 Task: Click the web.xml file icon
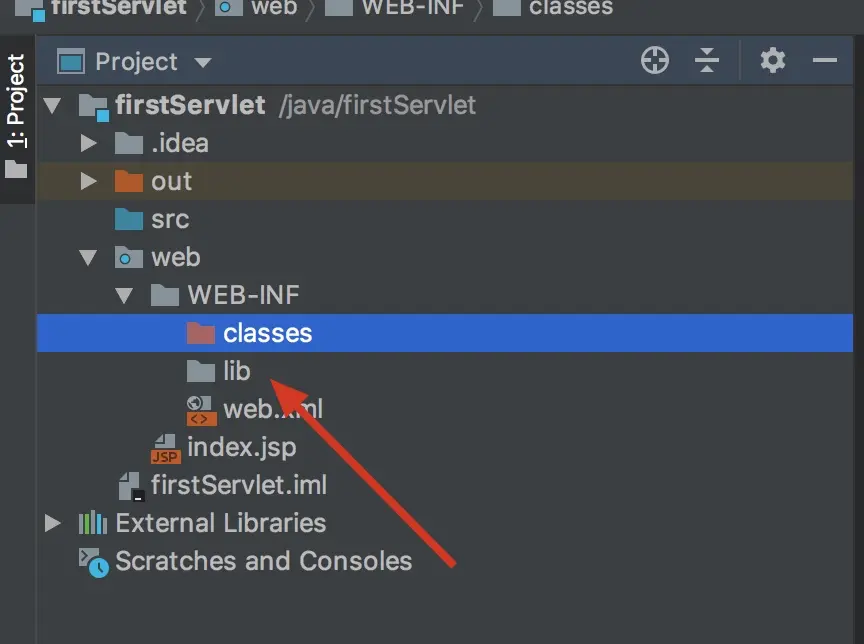coord(201,409)
